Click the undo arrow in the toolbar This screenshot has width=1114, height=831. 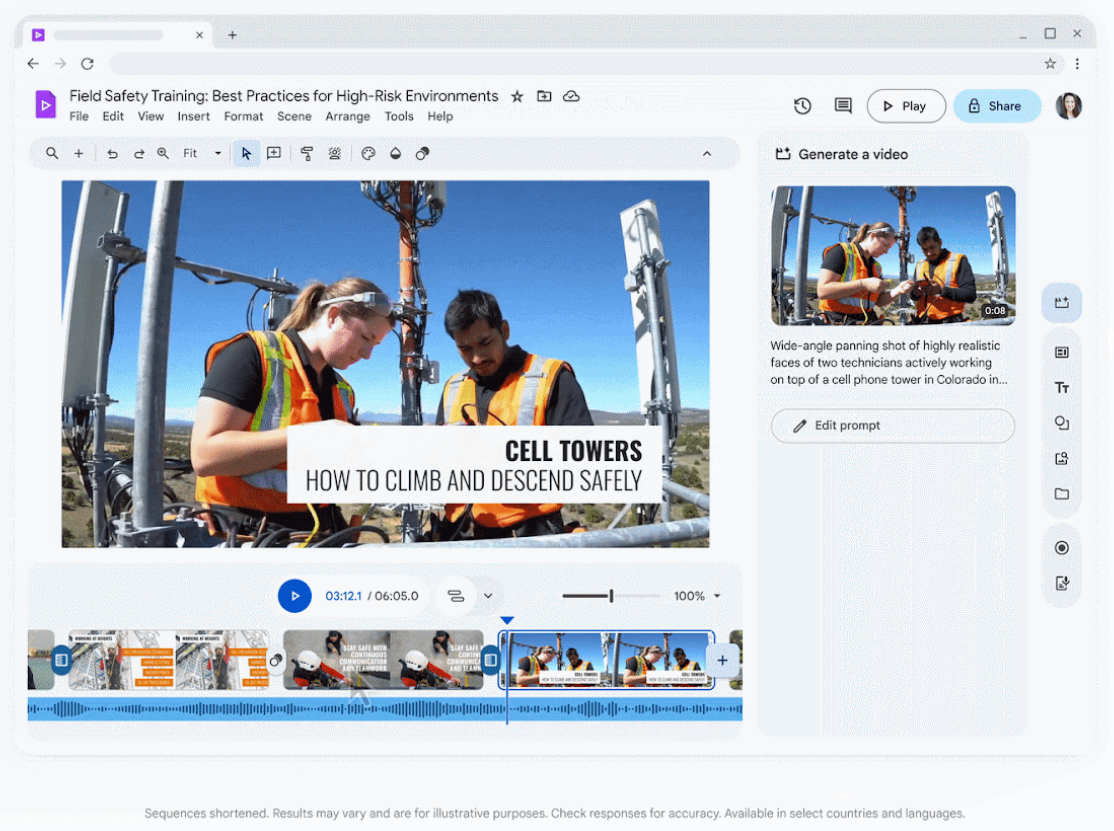[113, 153]
